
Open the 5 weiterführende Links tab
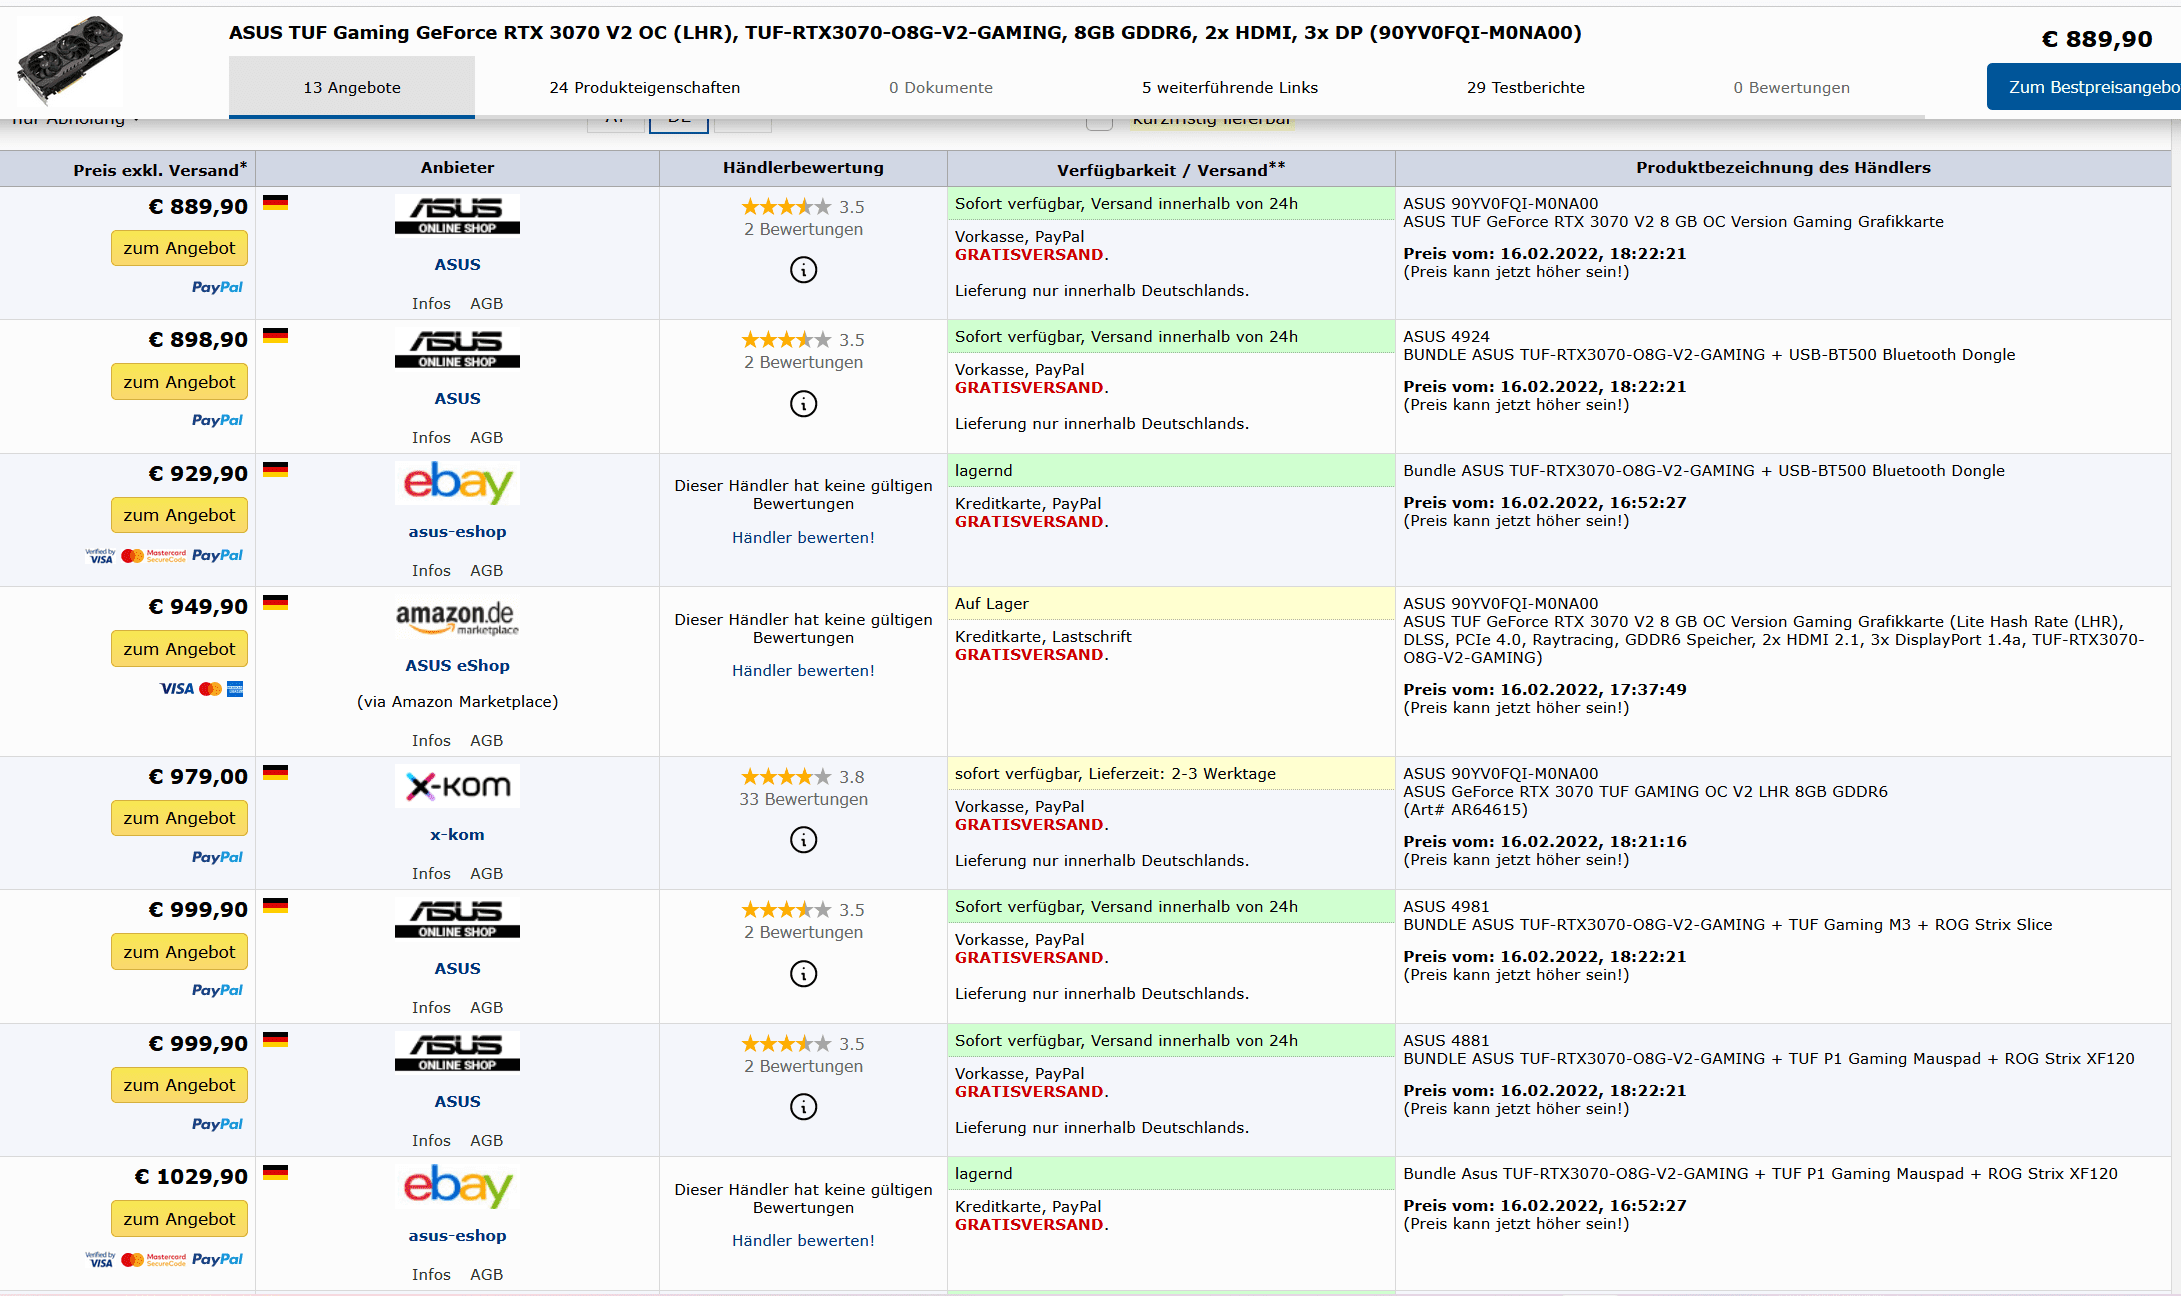(1229, 88)
